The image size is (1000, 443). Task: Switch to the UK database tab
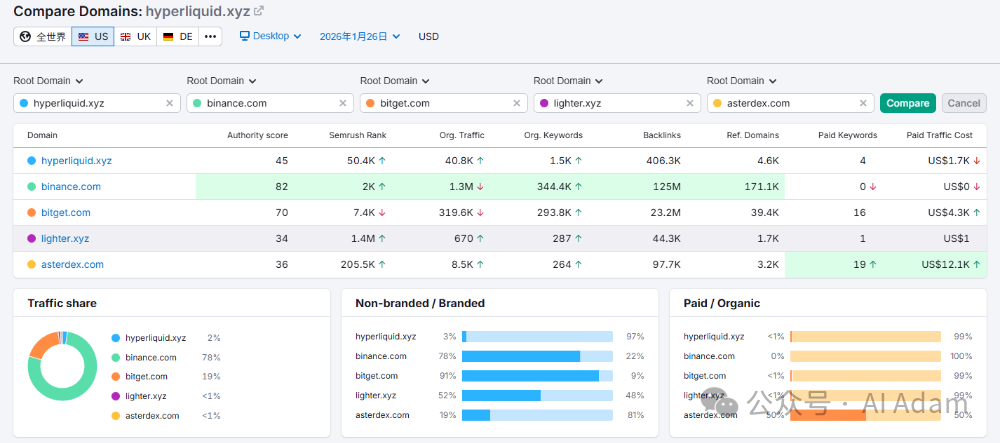click(135, 37)
